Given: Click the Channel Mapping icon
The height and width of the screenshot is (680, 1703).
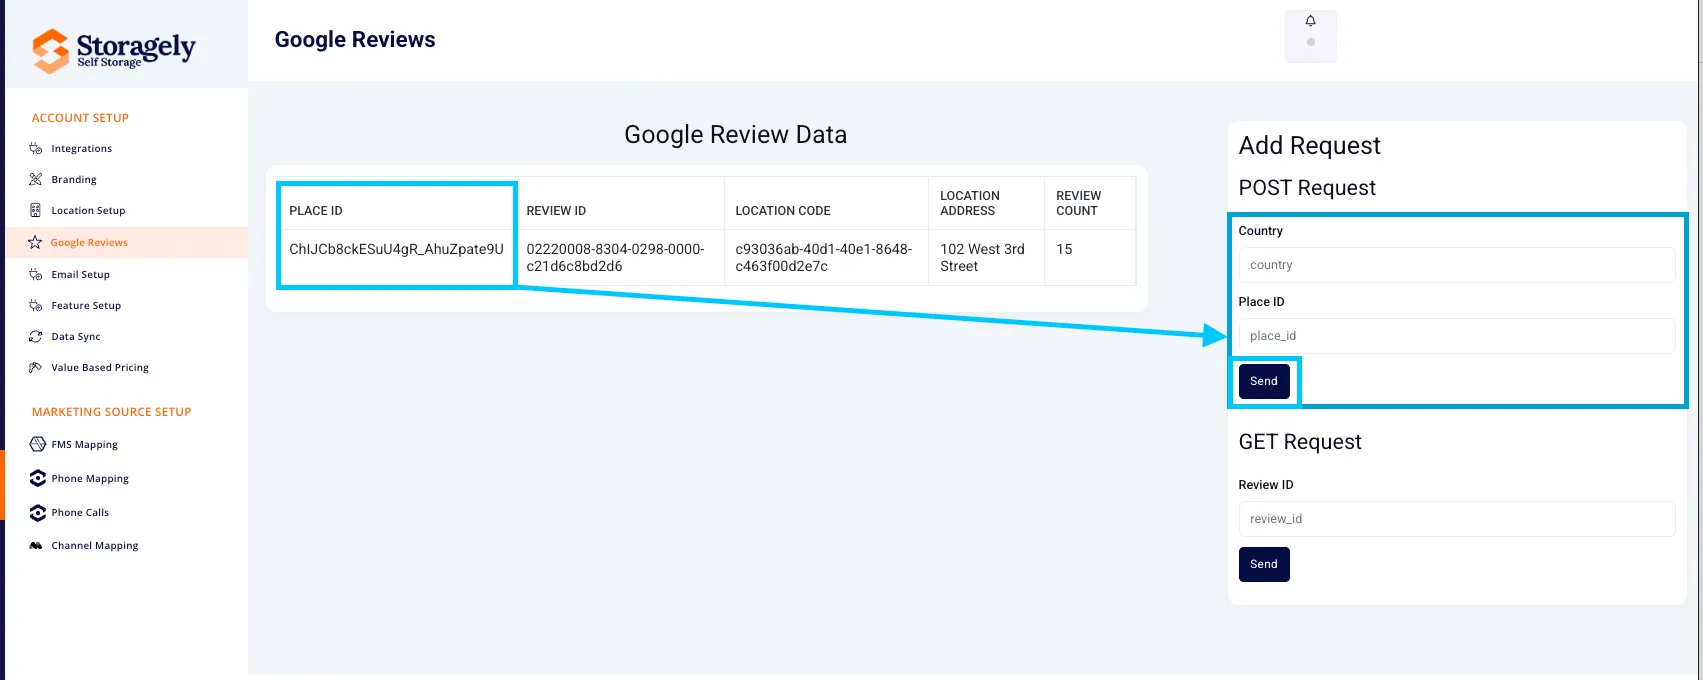Looking at the screenshot, I should click(x=36, y=546).
